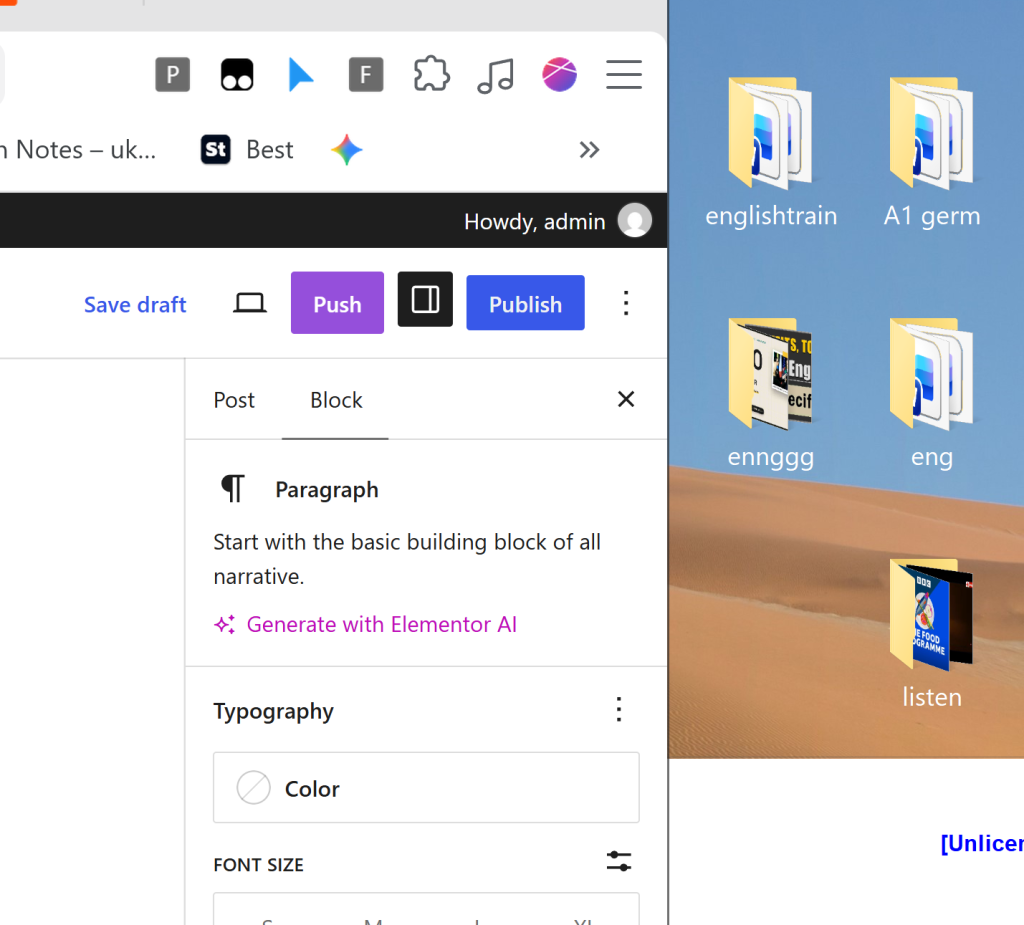Click the admin avatar icon
This screenshot has height=925, width=1024.
[x=635, y=220]
